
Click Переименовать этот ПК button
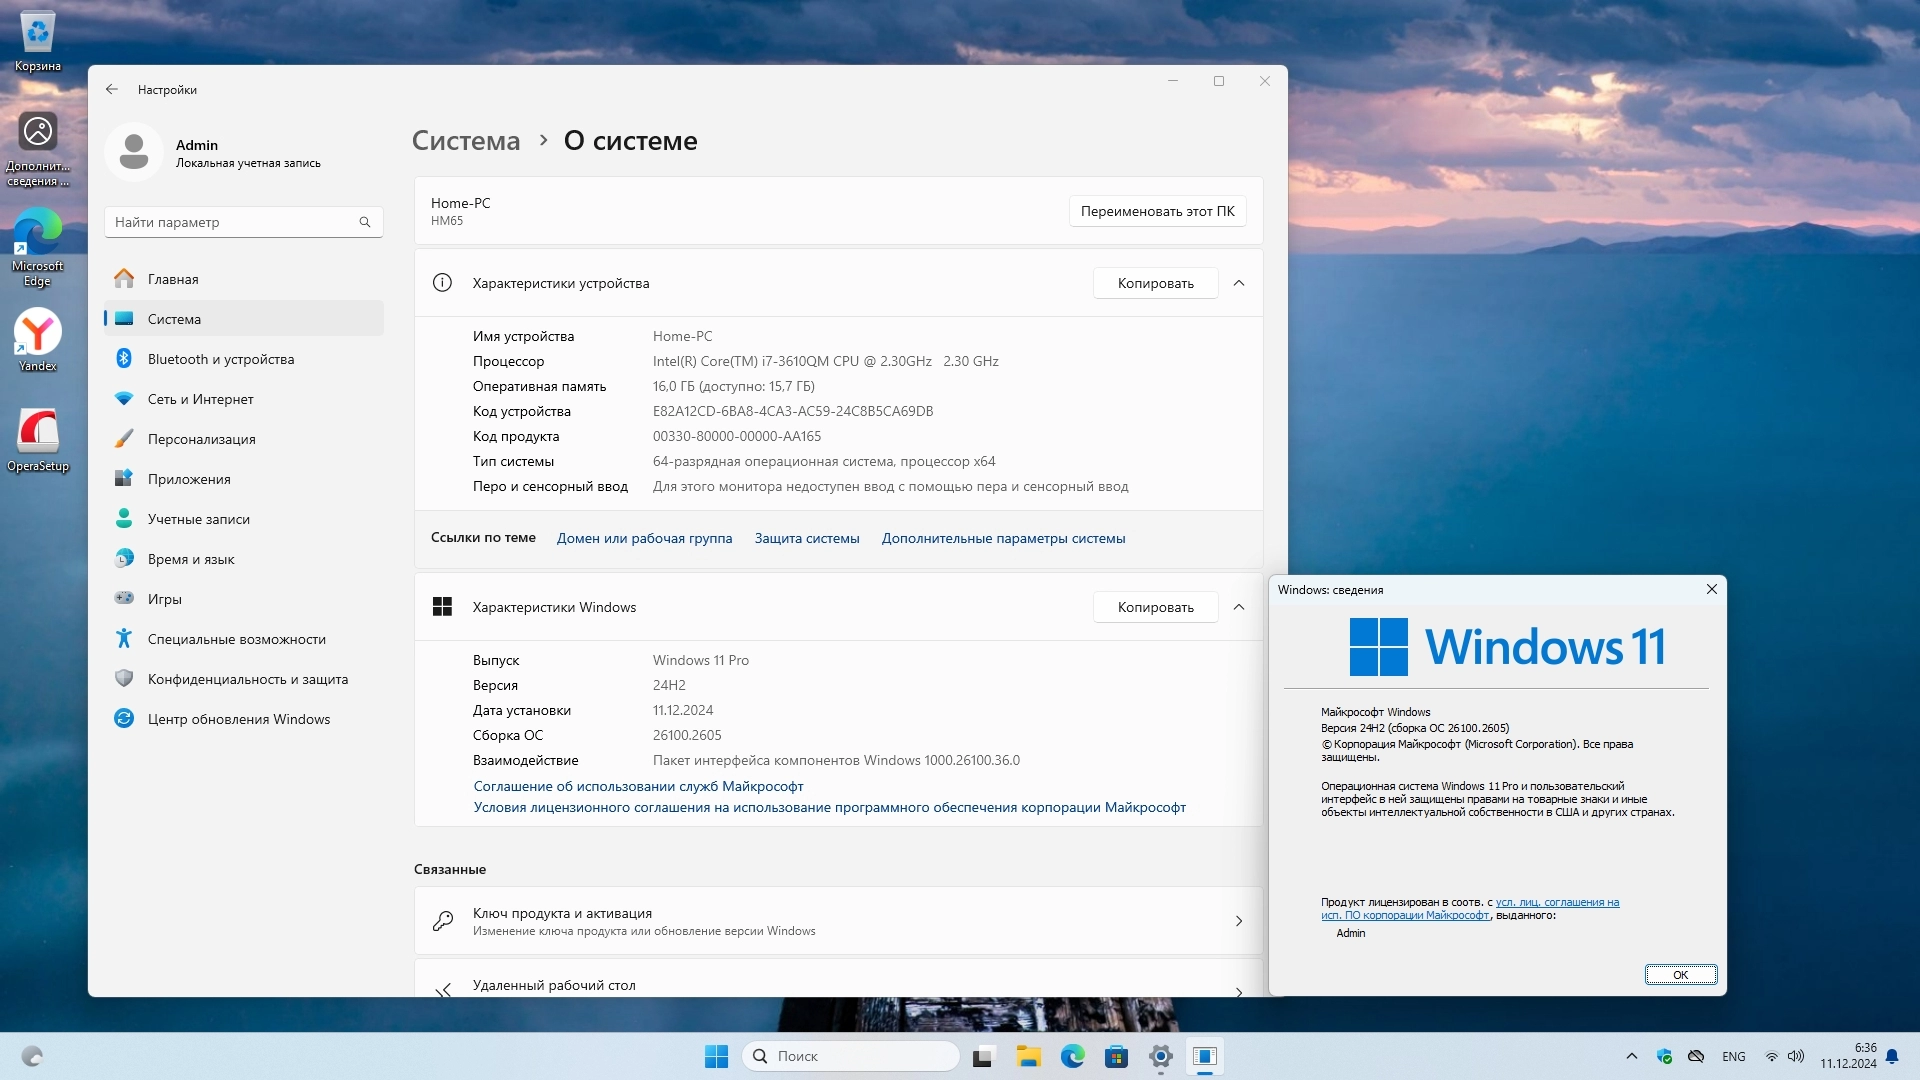click(x=1157, y=211)
